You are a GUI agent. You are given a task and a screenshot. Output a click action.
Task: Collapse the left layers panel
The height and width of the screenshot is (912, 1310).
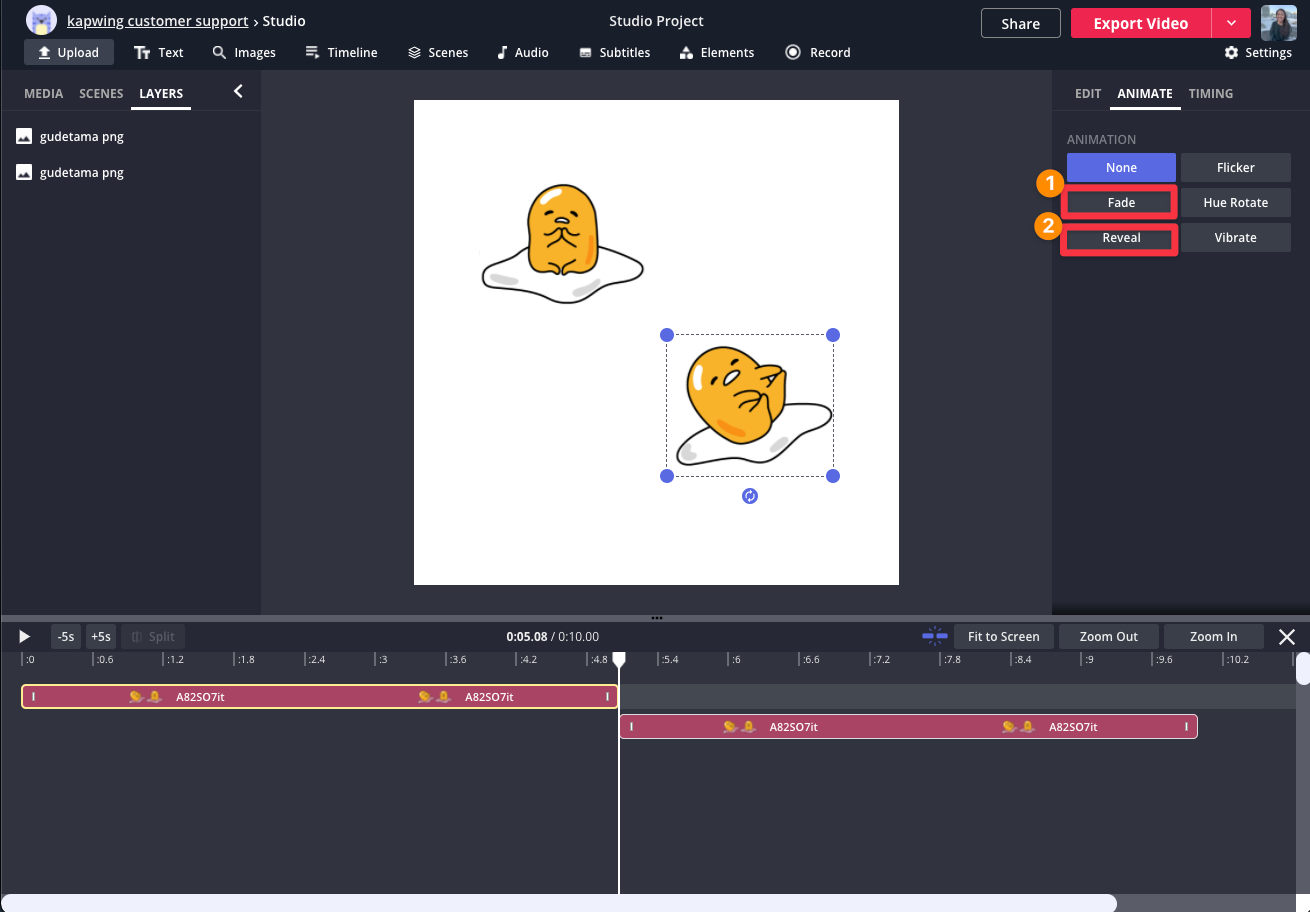click(x=238, y=92)
